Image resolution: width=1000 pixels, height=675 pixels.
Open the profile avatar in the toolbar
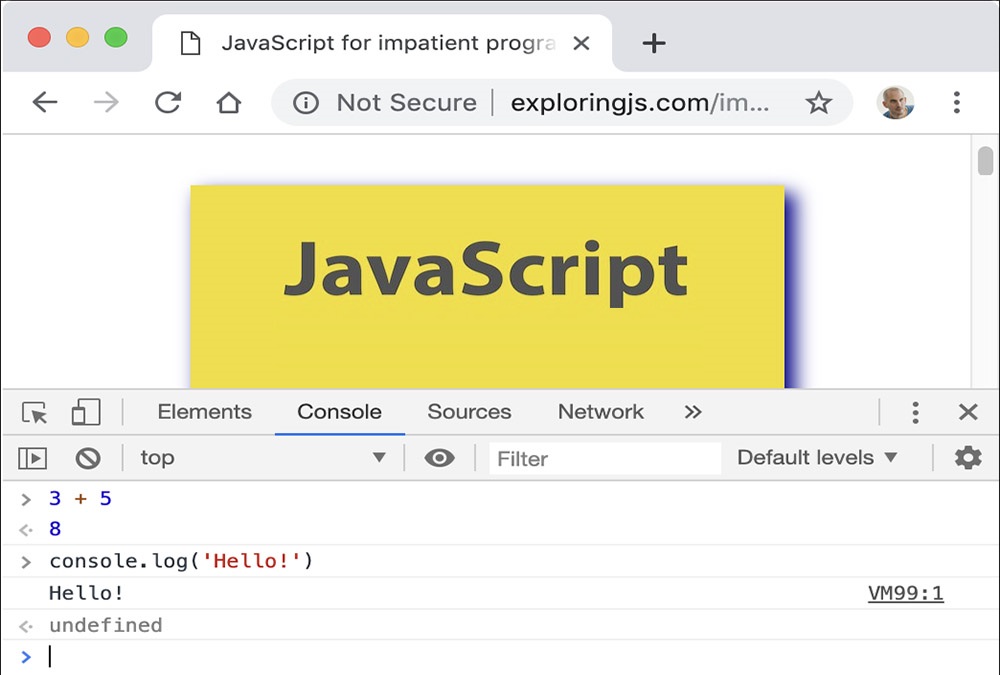click(x=895, y=102)
